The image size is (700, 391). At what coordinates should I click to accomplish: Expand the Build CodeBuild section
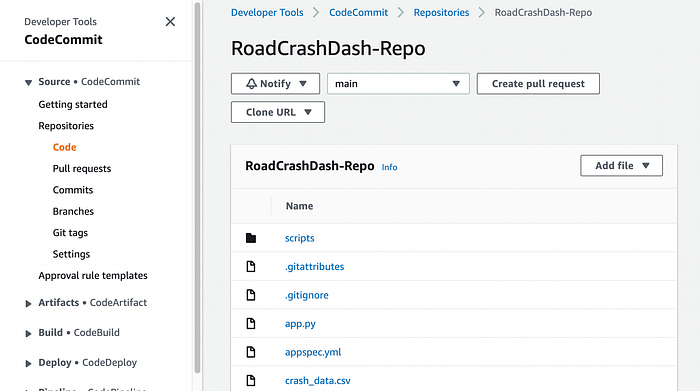click(x=28, y=333)
